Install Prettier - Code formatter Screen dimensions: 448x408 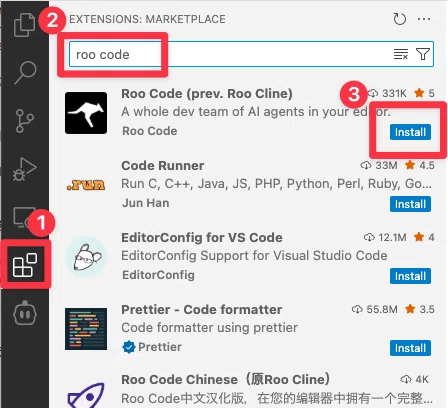pos(410,348)
